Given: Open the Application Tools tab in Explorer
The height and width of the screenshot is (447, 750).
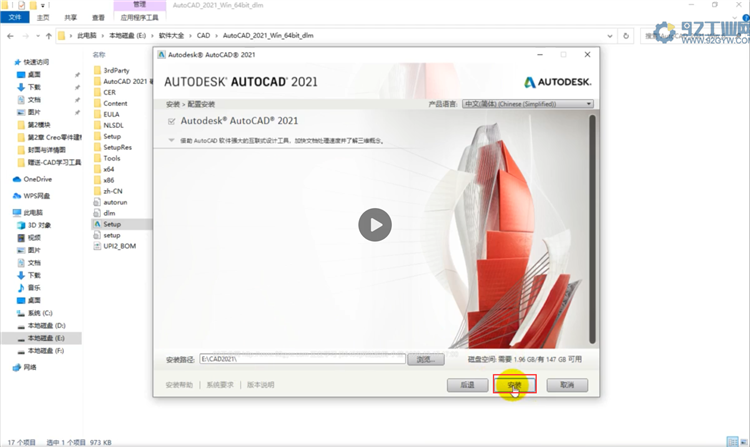Looking at the screenshot, I should [140, 17].
